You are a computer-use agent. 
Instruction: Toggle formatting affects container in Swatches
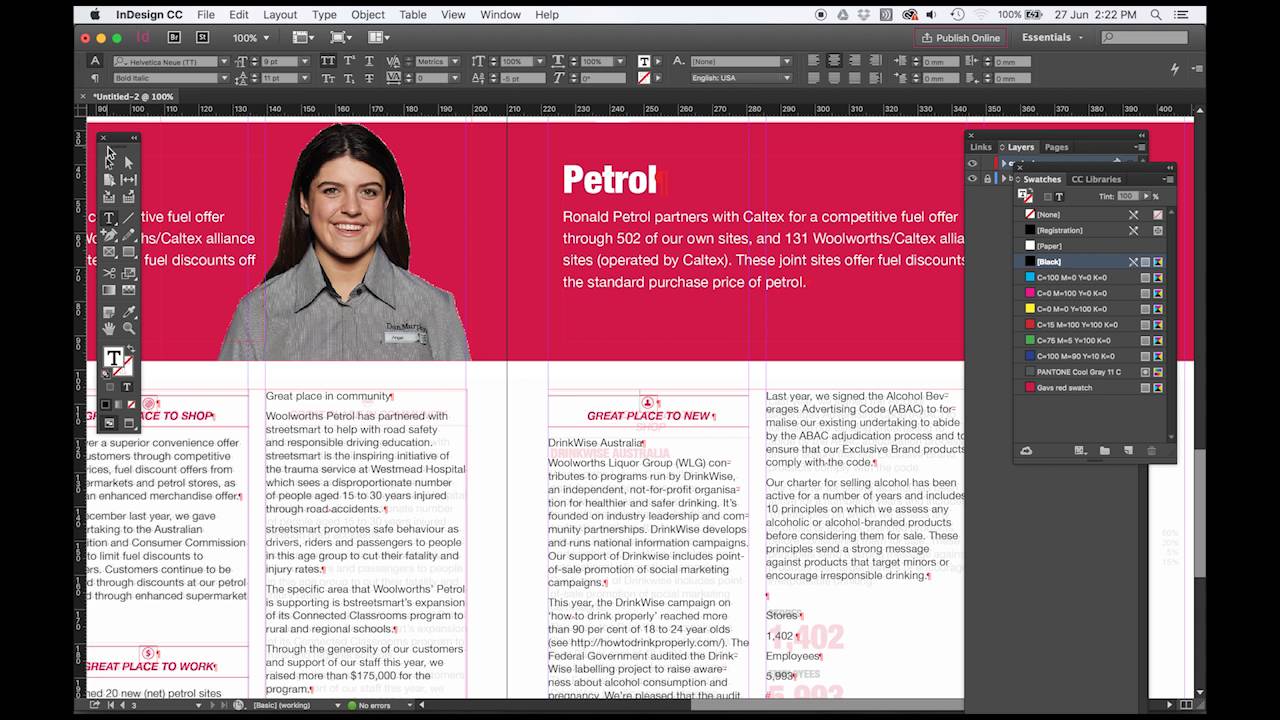tap(1047, 197)
